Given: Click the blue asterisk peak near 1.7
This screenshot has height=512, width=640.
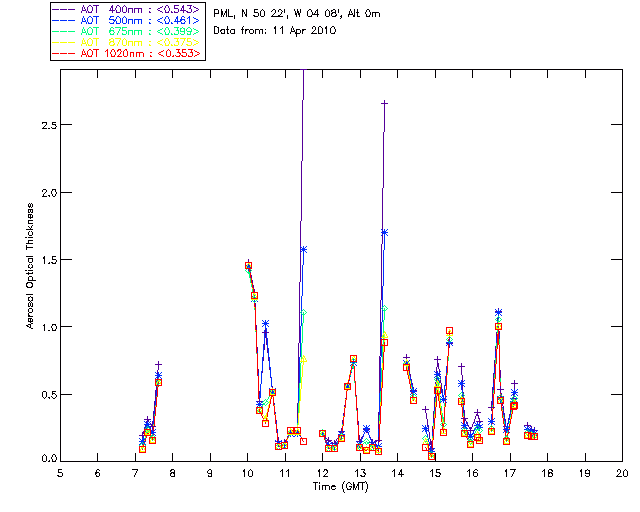Looking at the screenshot, I should click(x=384, y=232).
